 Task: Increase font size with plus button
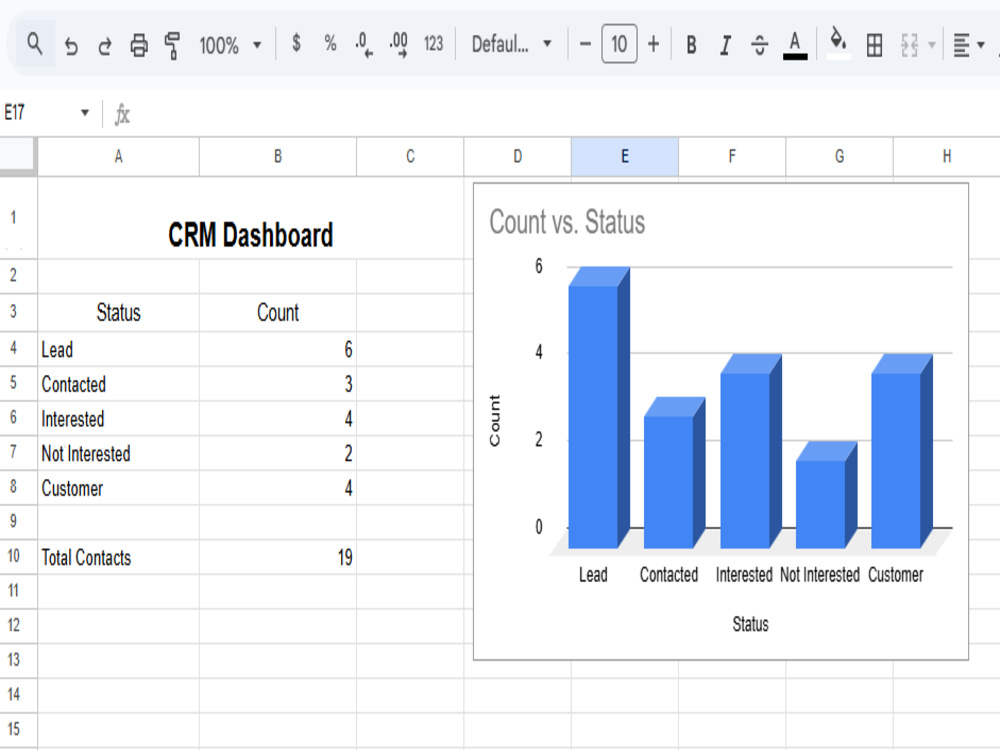pos(653,44)
